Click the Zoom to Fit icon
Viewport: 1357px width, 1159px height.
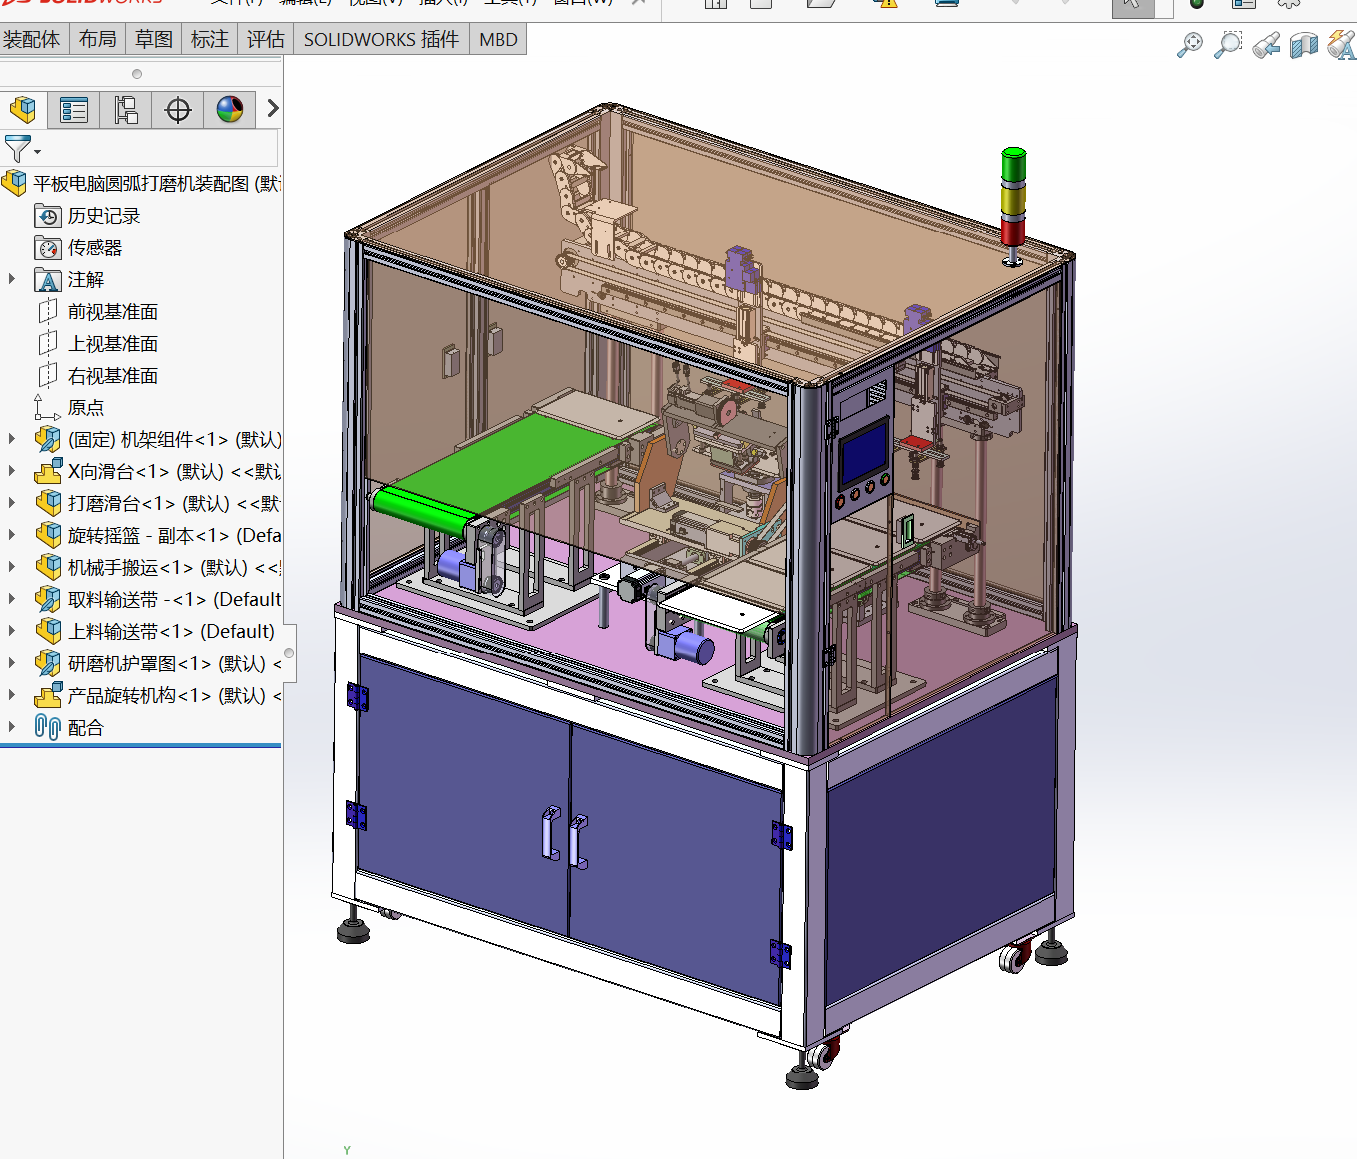(x=1190, y=45)
